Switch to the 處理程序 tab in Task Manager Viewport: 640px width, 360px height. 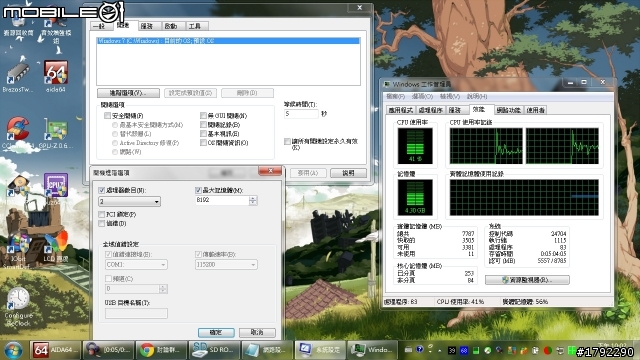(431, 110)
